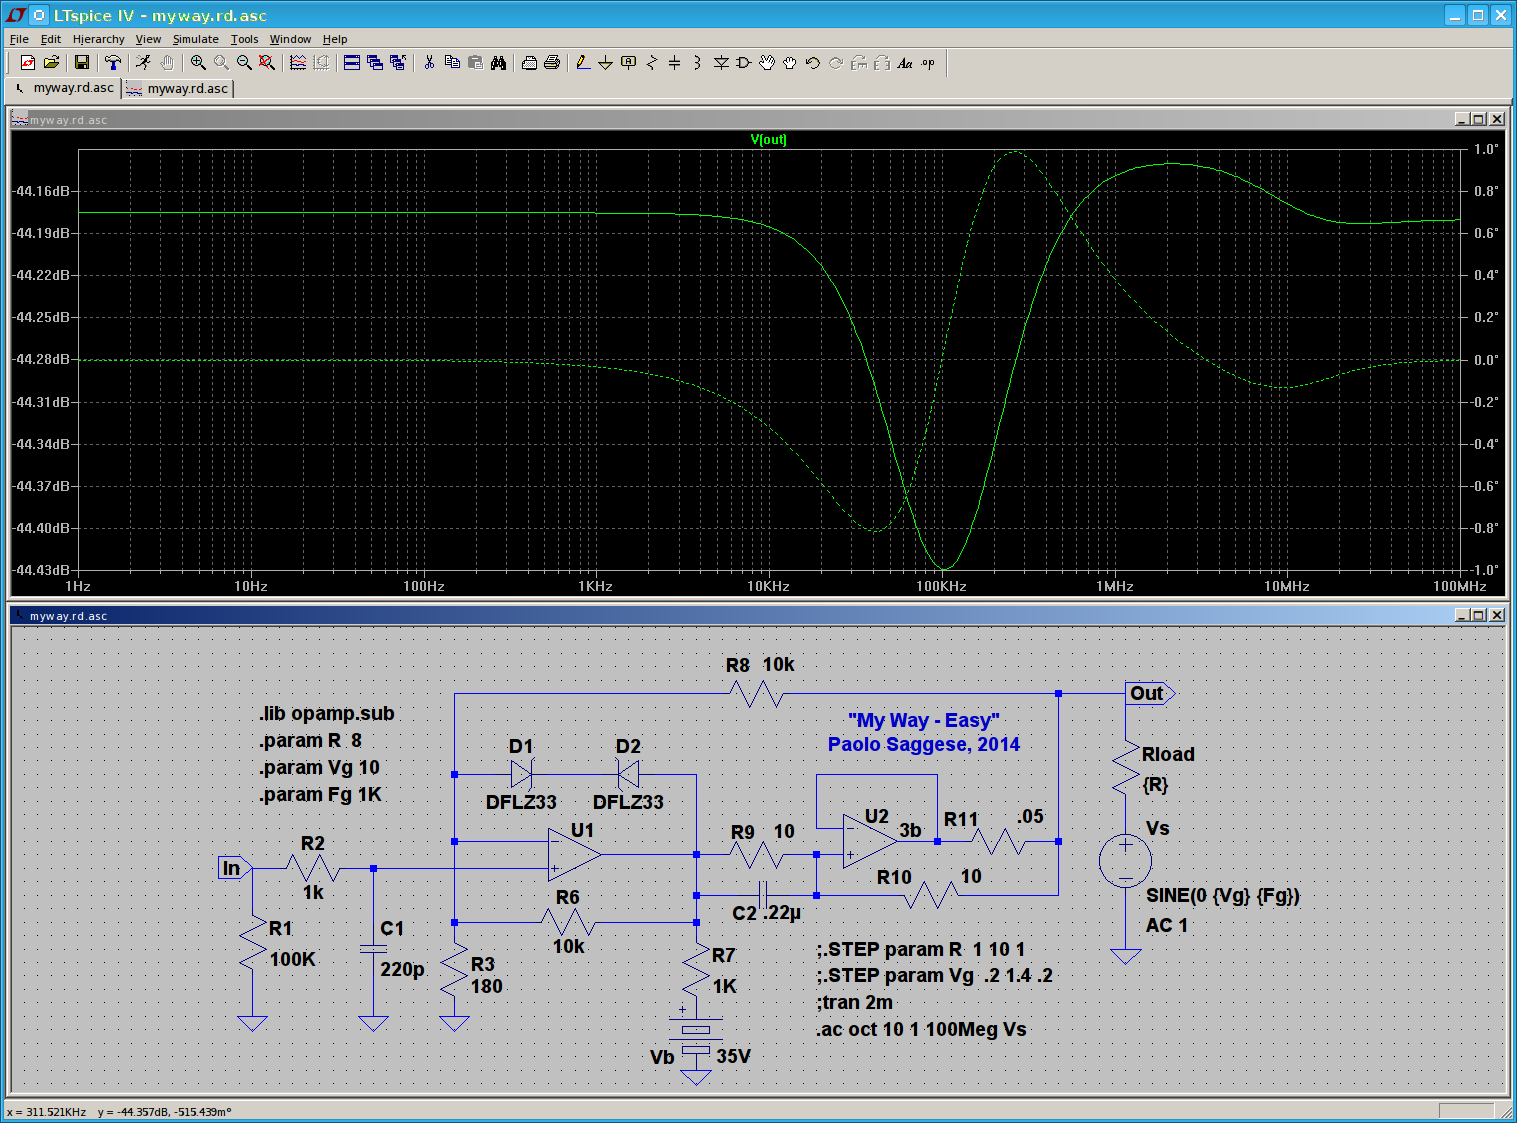Click the -44.28dB axis label
1517x1123 pixels.
tap(42, 359)
